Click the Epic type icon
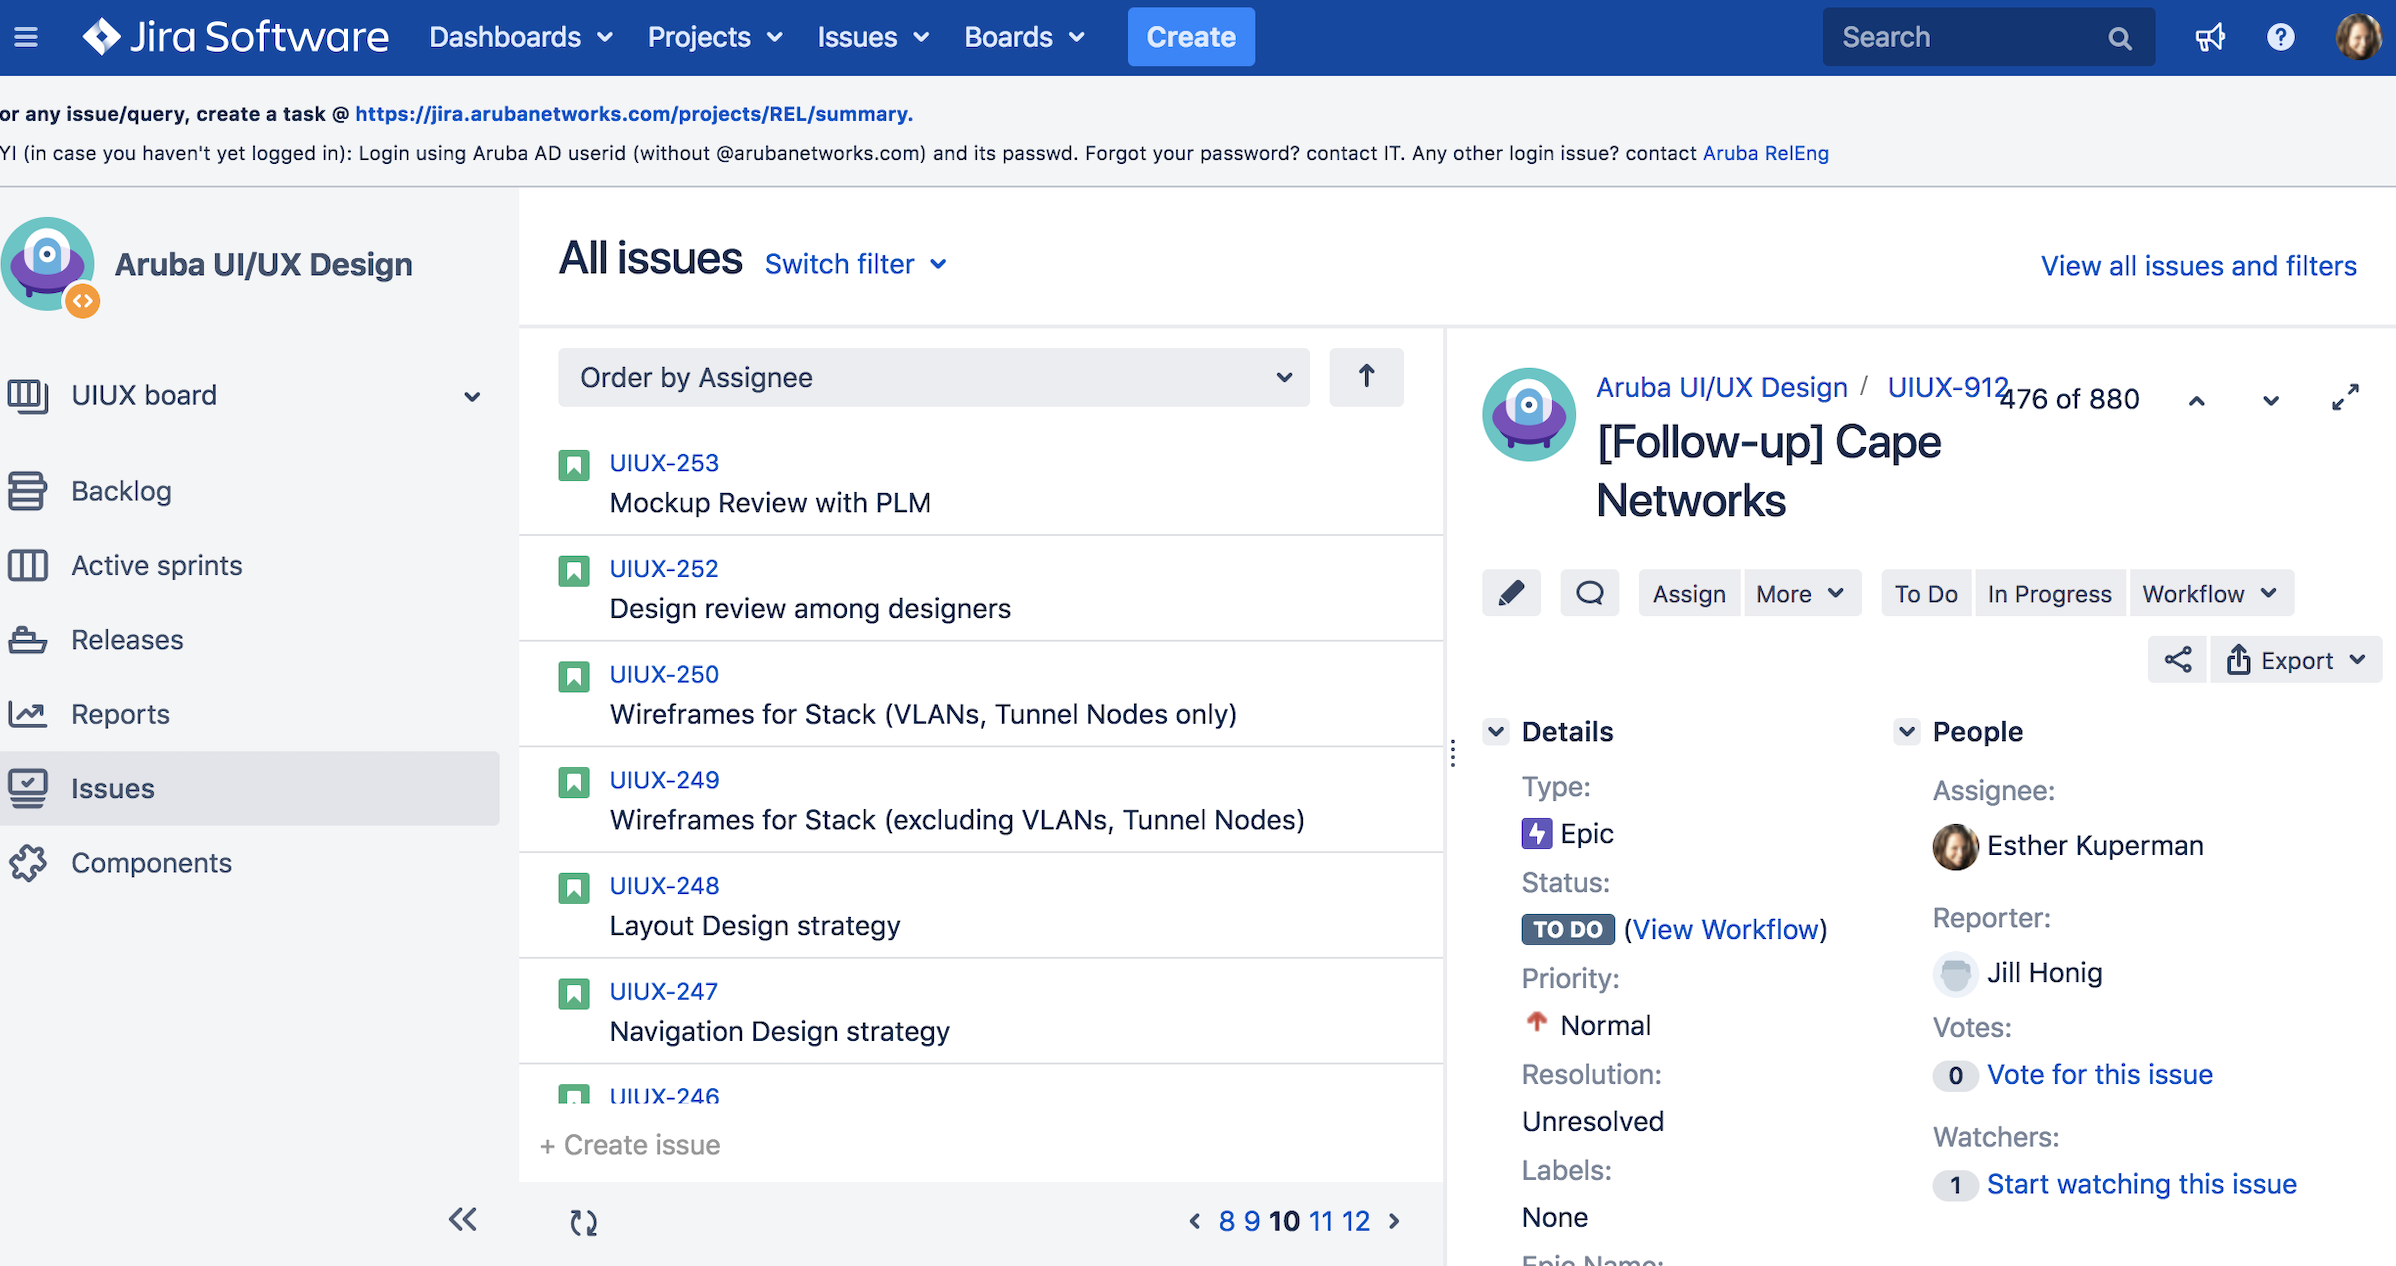Screen dimensions: 2396x1266 pyautogui.click(x=1537, y=833)
